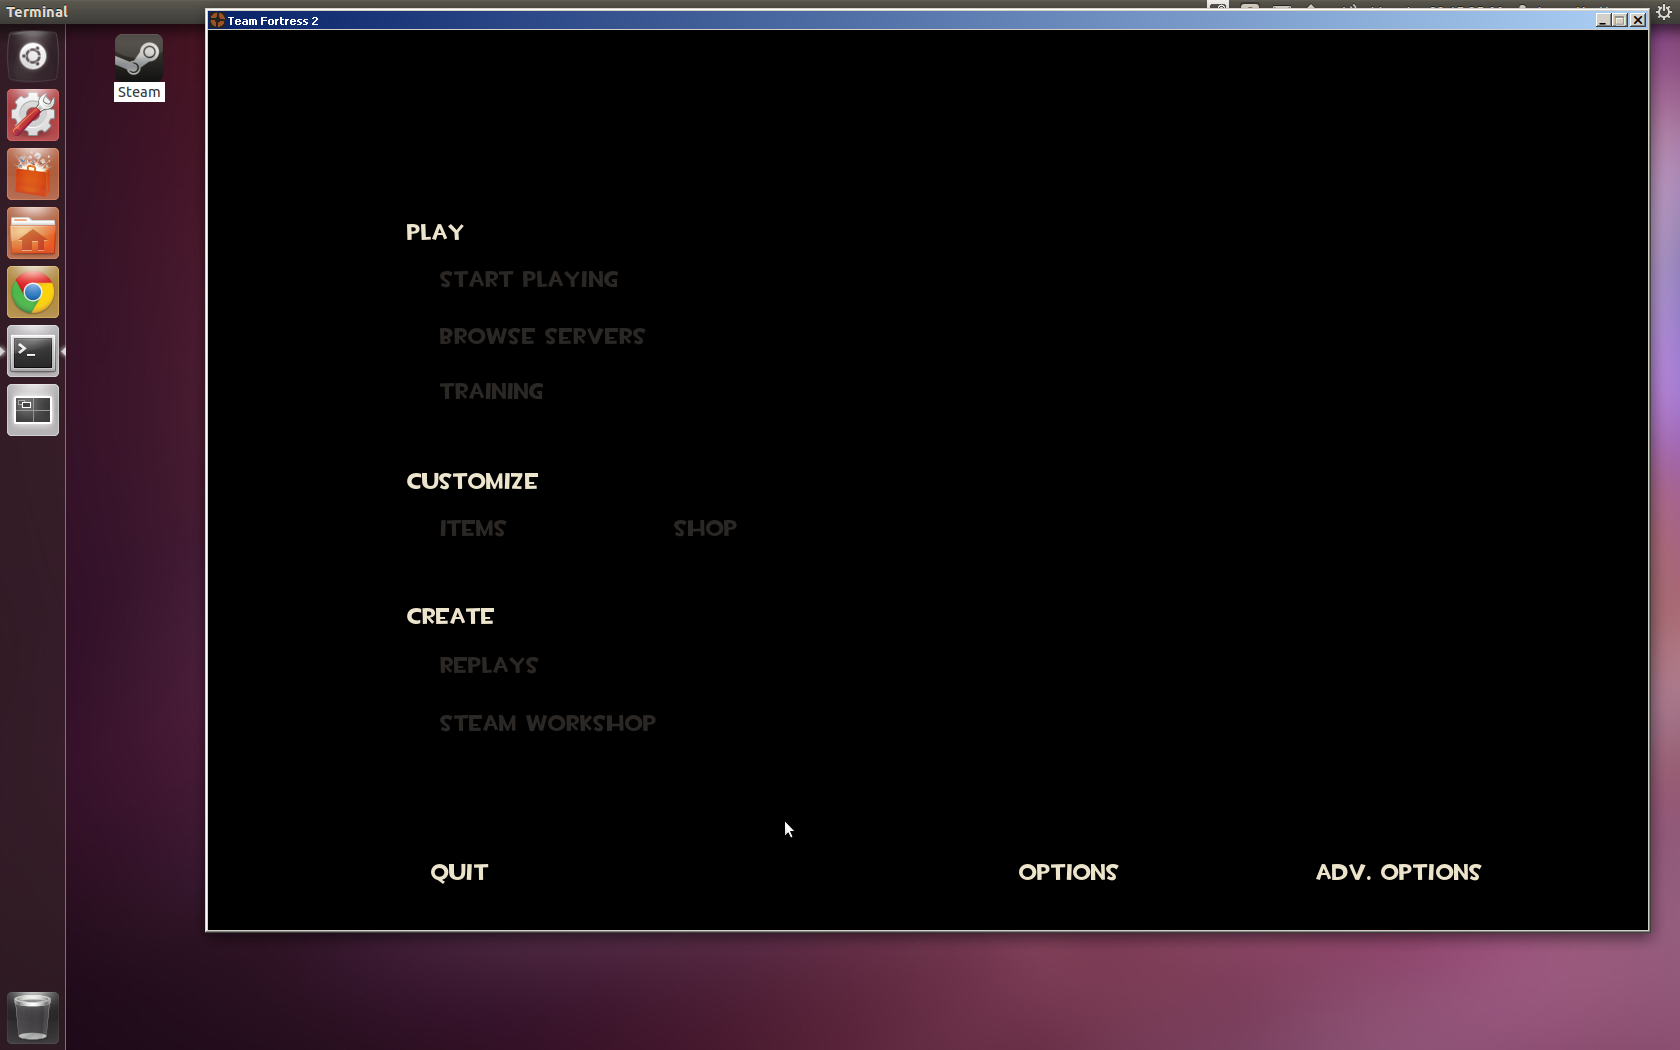Viewport: 1680px width, 1050px height.
Task: Open the Options button
Action: pyautogui.click(x=1068, y=873)
